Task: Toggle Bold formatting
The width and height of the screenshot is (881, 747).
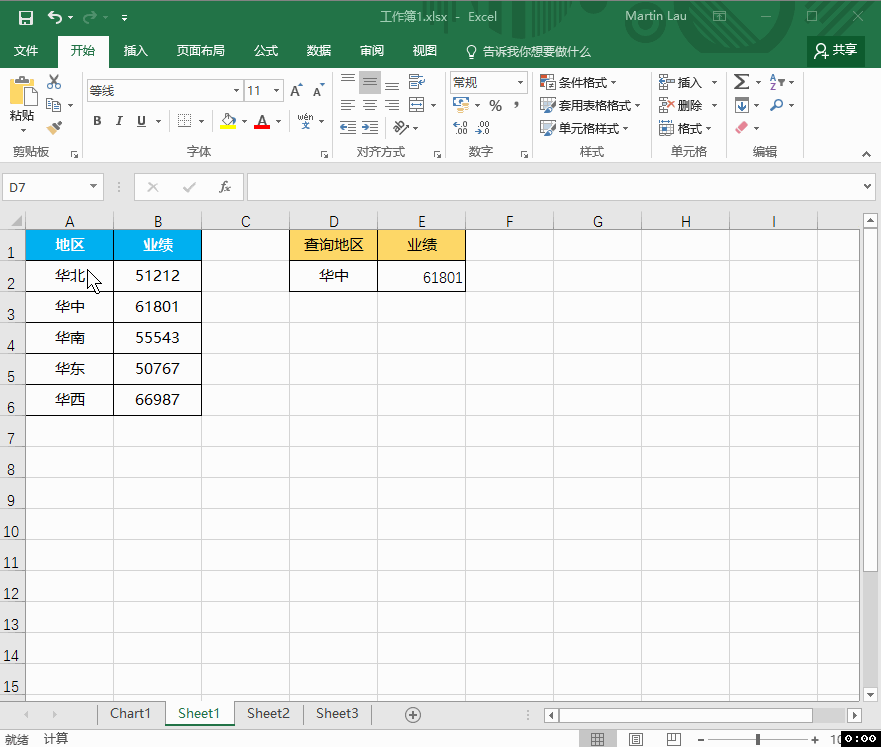Action: pos(97,121)
